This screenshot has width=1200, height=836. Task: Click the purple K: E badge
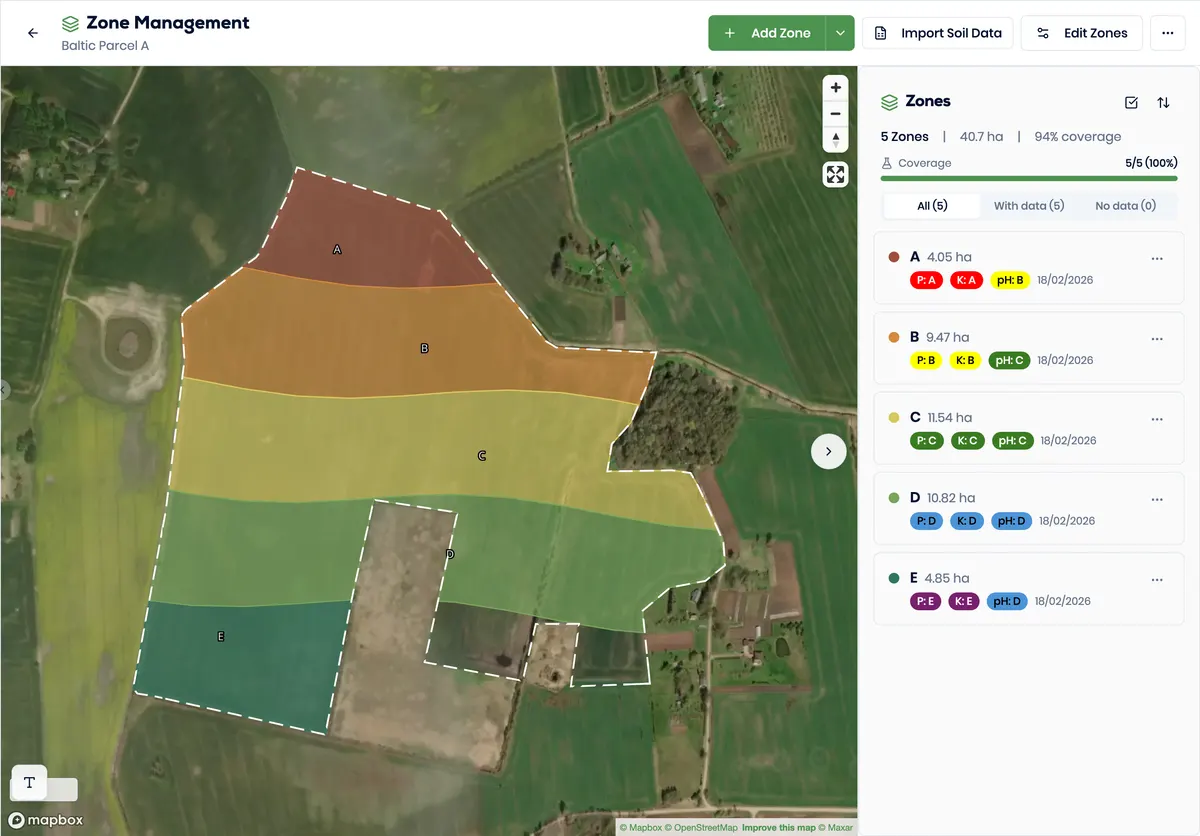(x=964, y=602)
